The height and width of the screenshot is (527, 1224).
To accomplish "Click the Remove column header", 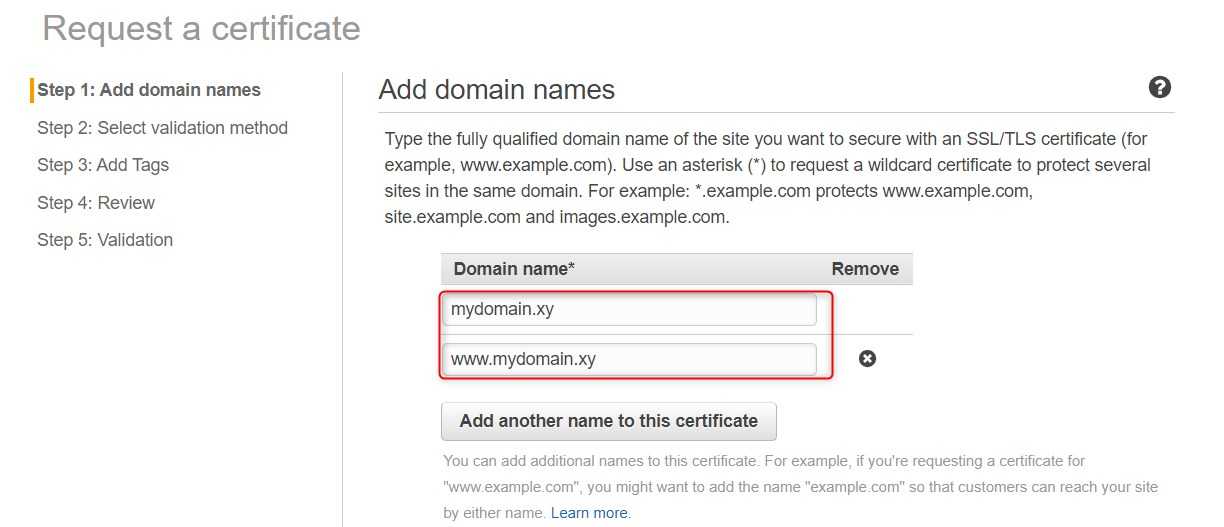I will (x=865, y=269).
